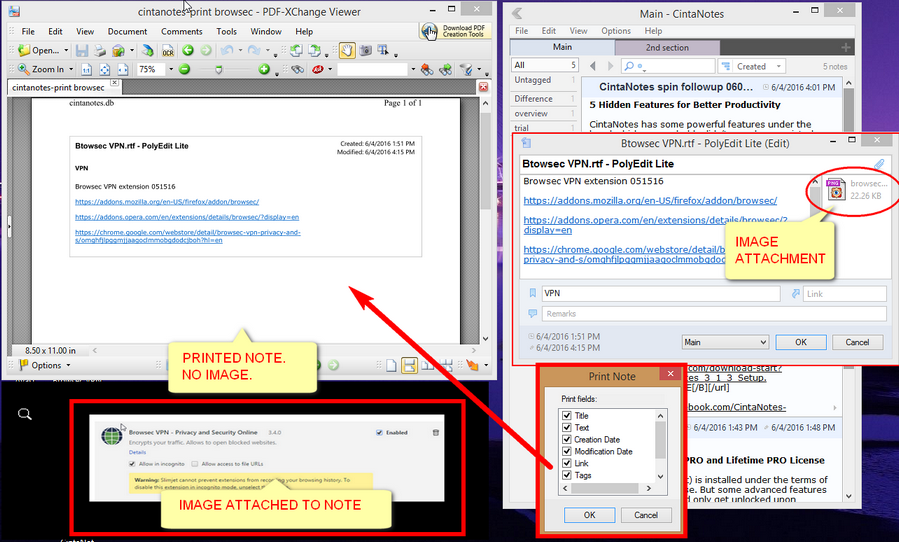Select single page layout icon
Screen dimensions: 899x542
tap(391, 365)
